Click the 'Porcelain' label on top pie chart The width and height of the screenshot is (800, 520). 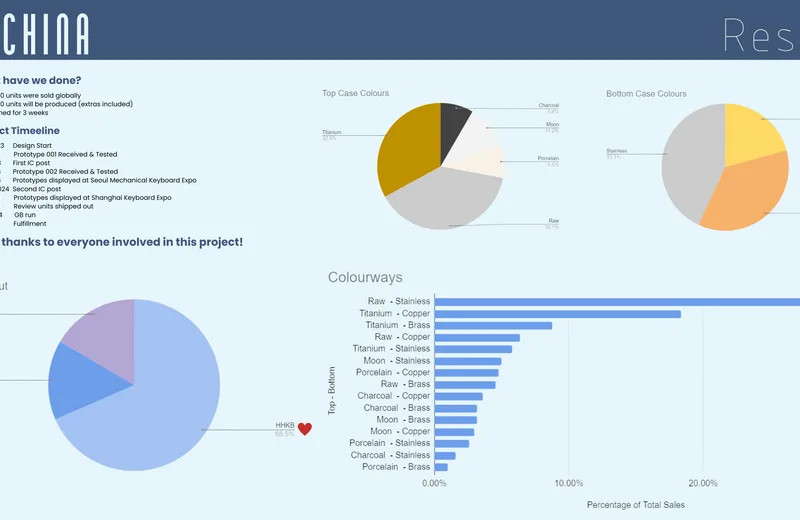pyautogui.click(x=548, y=158)
